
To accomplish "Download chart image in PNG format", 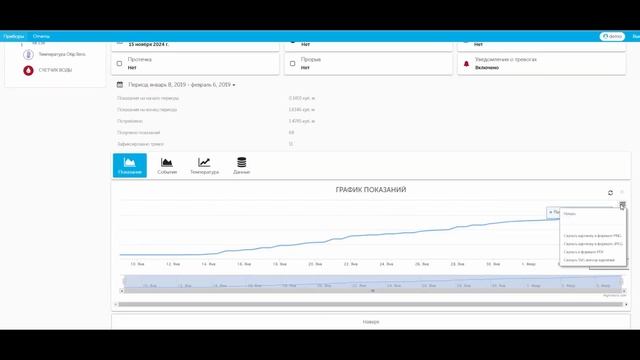I will pyautogui.click(x=593, y=236).
